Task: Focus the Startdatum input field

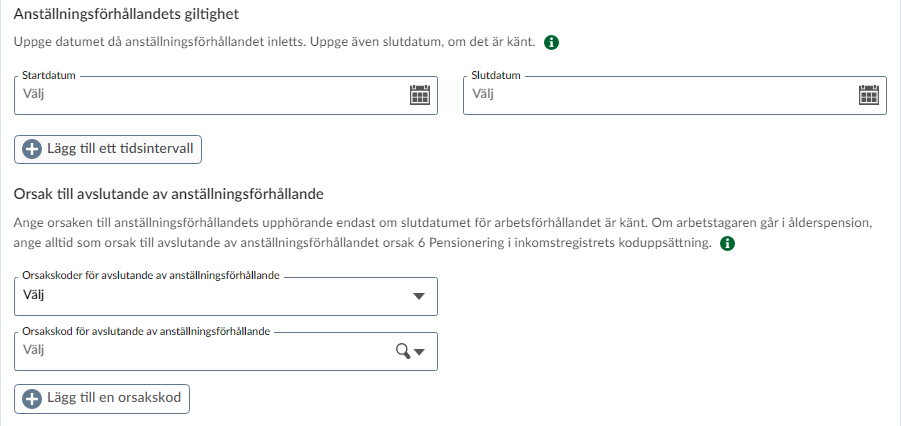Action: (x=200, y=95)
